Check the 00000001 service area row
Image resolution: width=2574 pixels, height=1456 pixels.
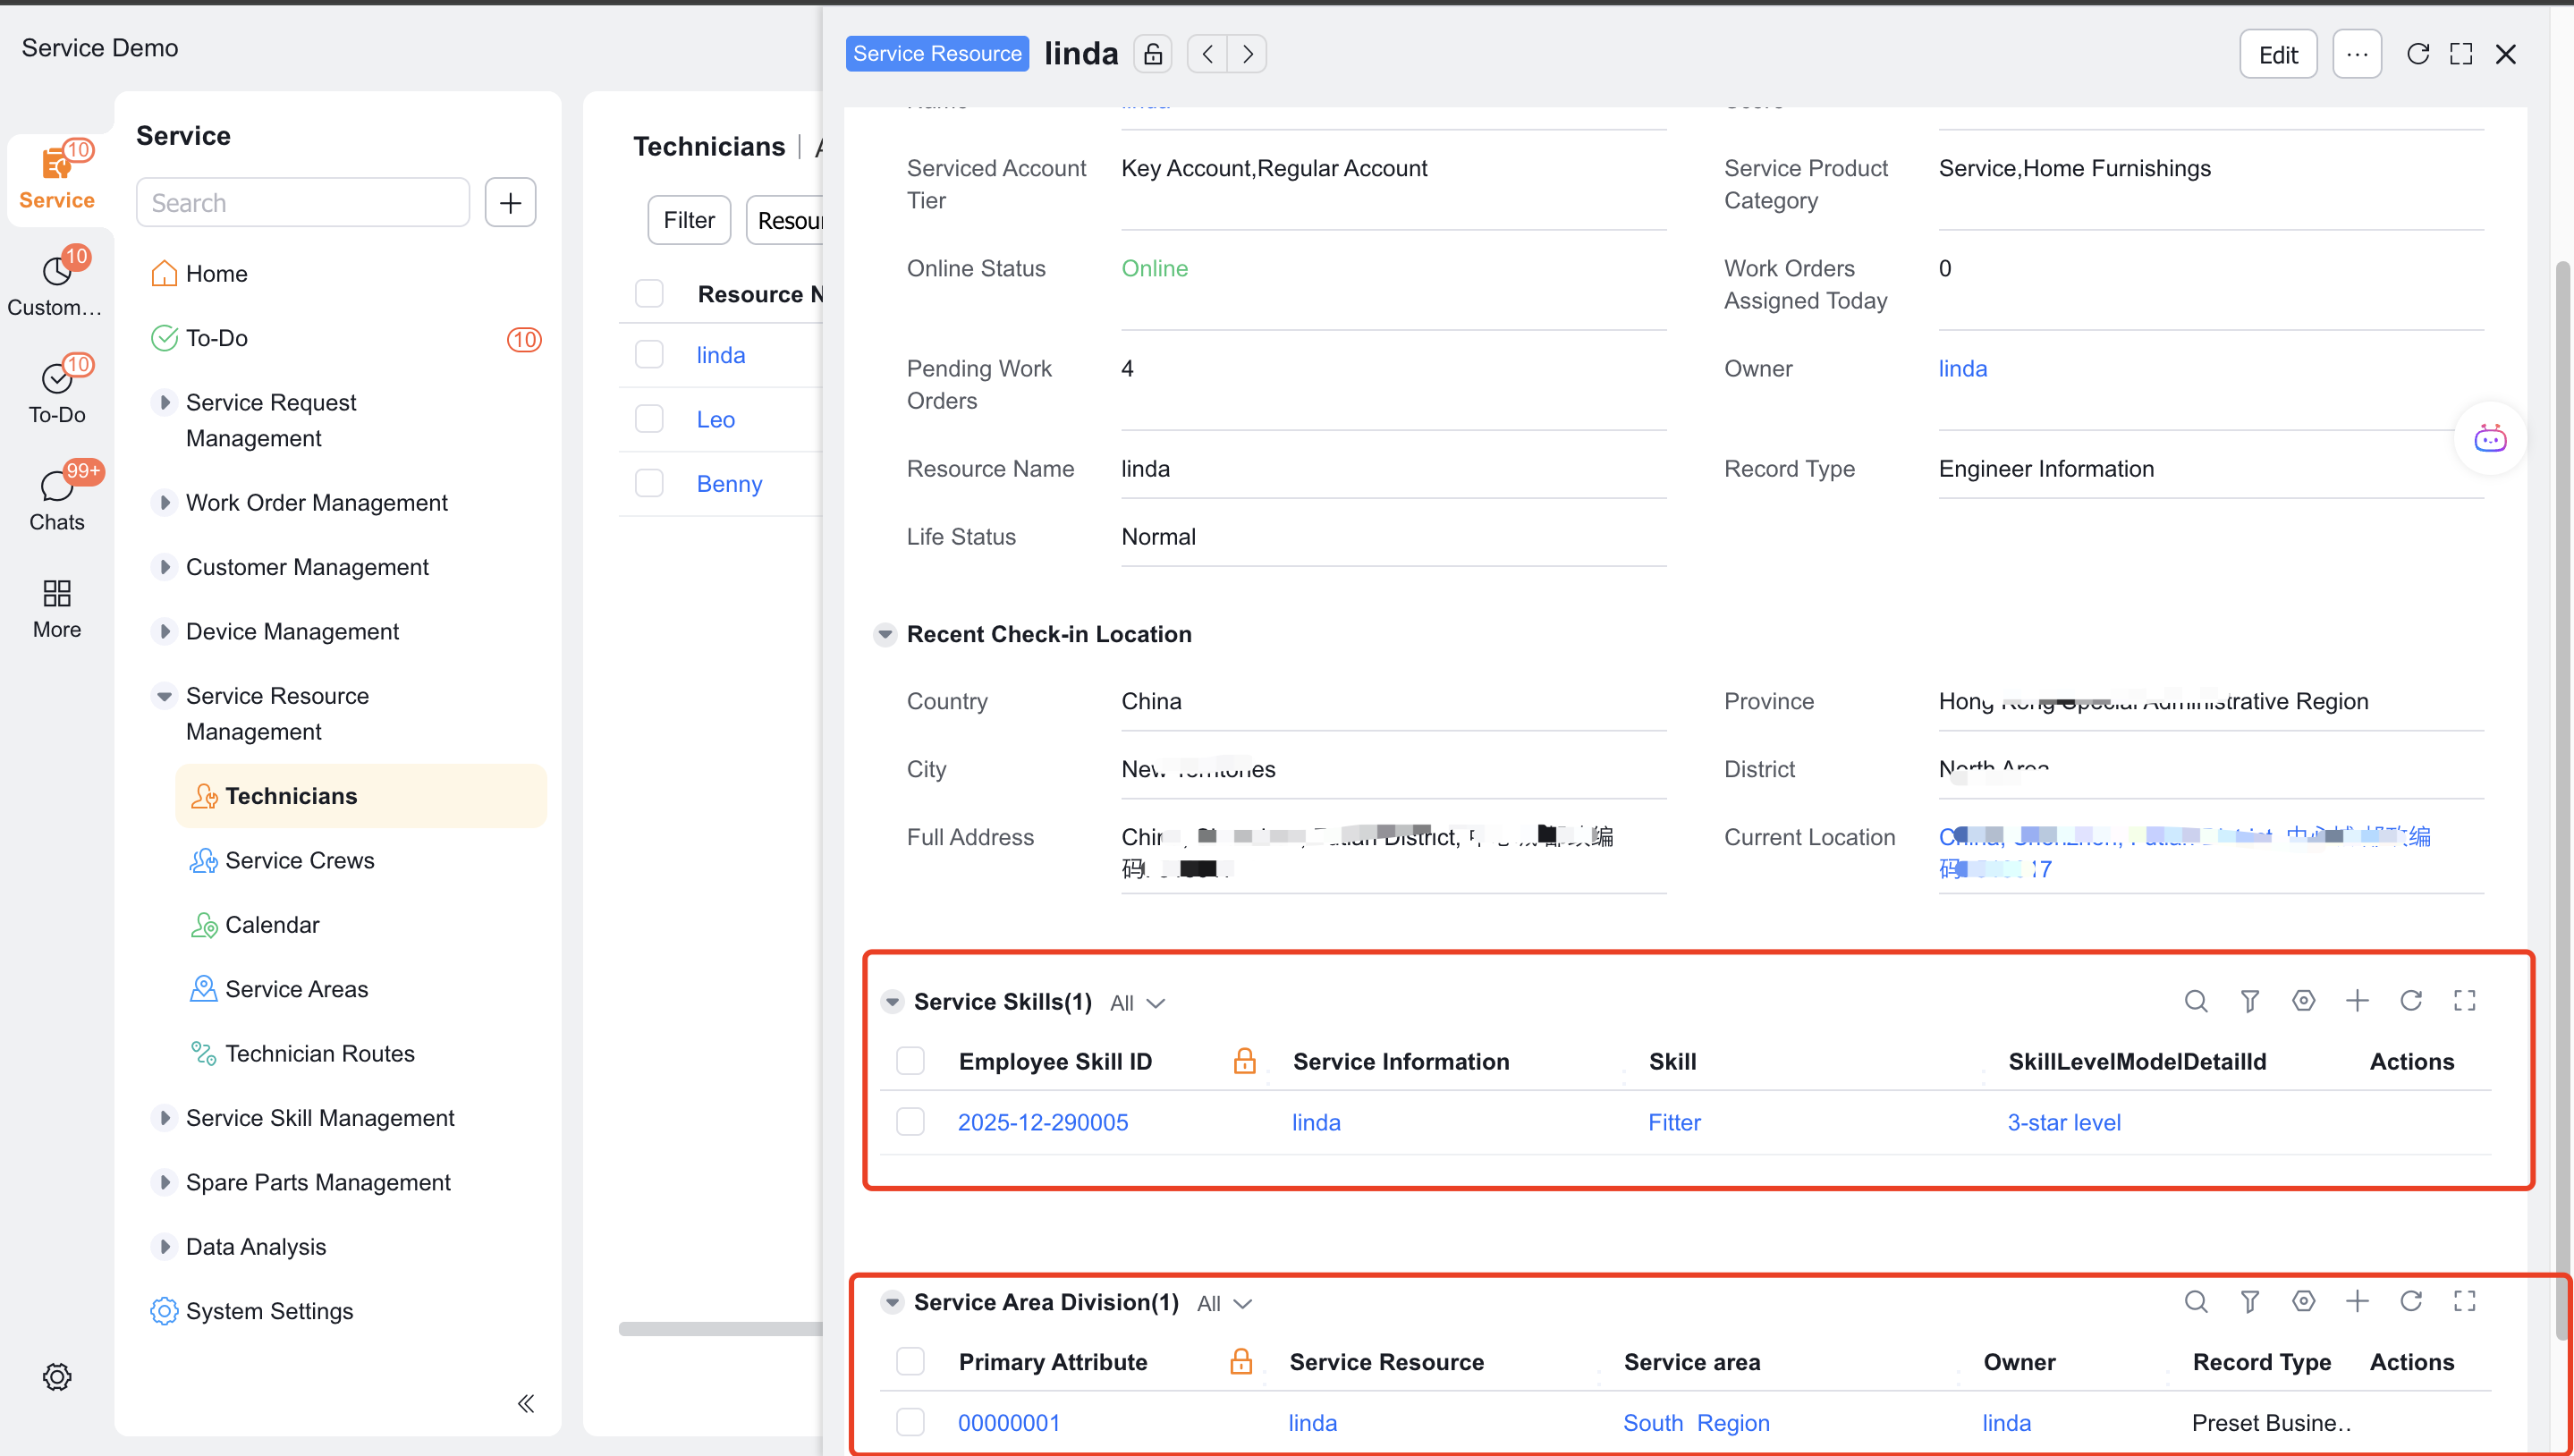click(x=910, y=1423)
